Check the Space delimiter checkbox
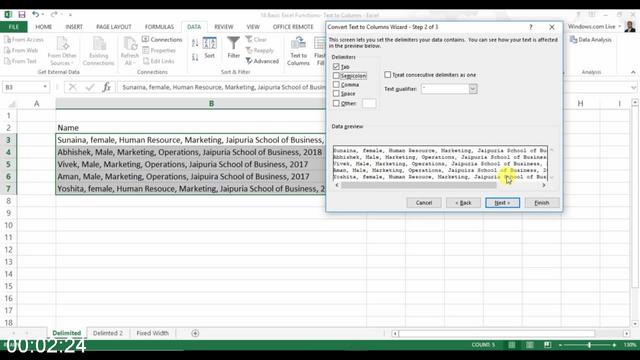The width and height of the screenshot is (640, 360). click(336, 93)
